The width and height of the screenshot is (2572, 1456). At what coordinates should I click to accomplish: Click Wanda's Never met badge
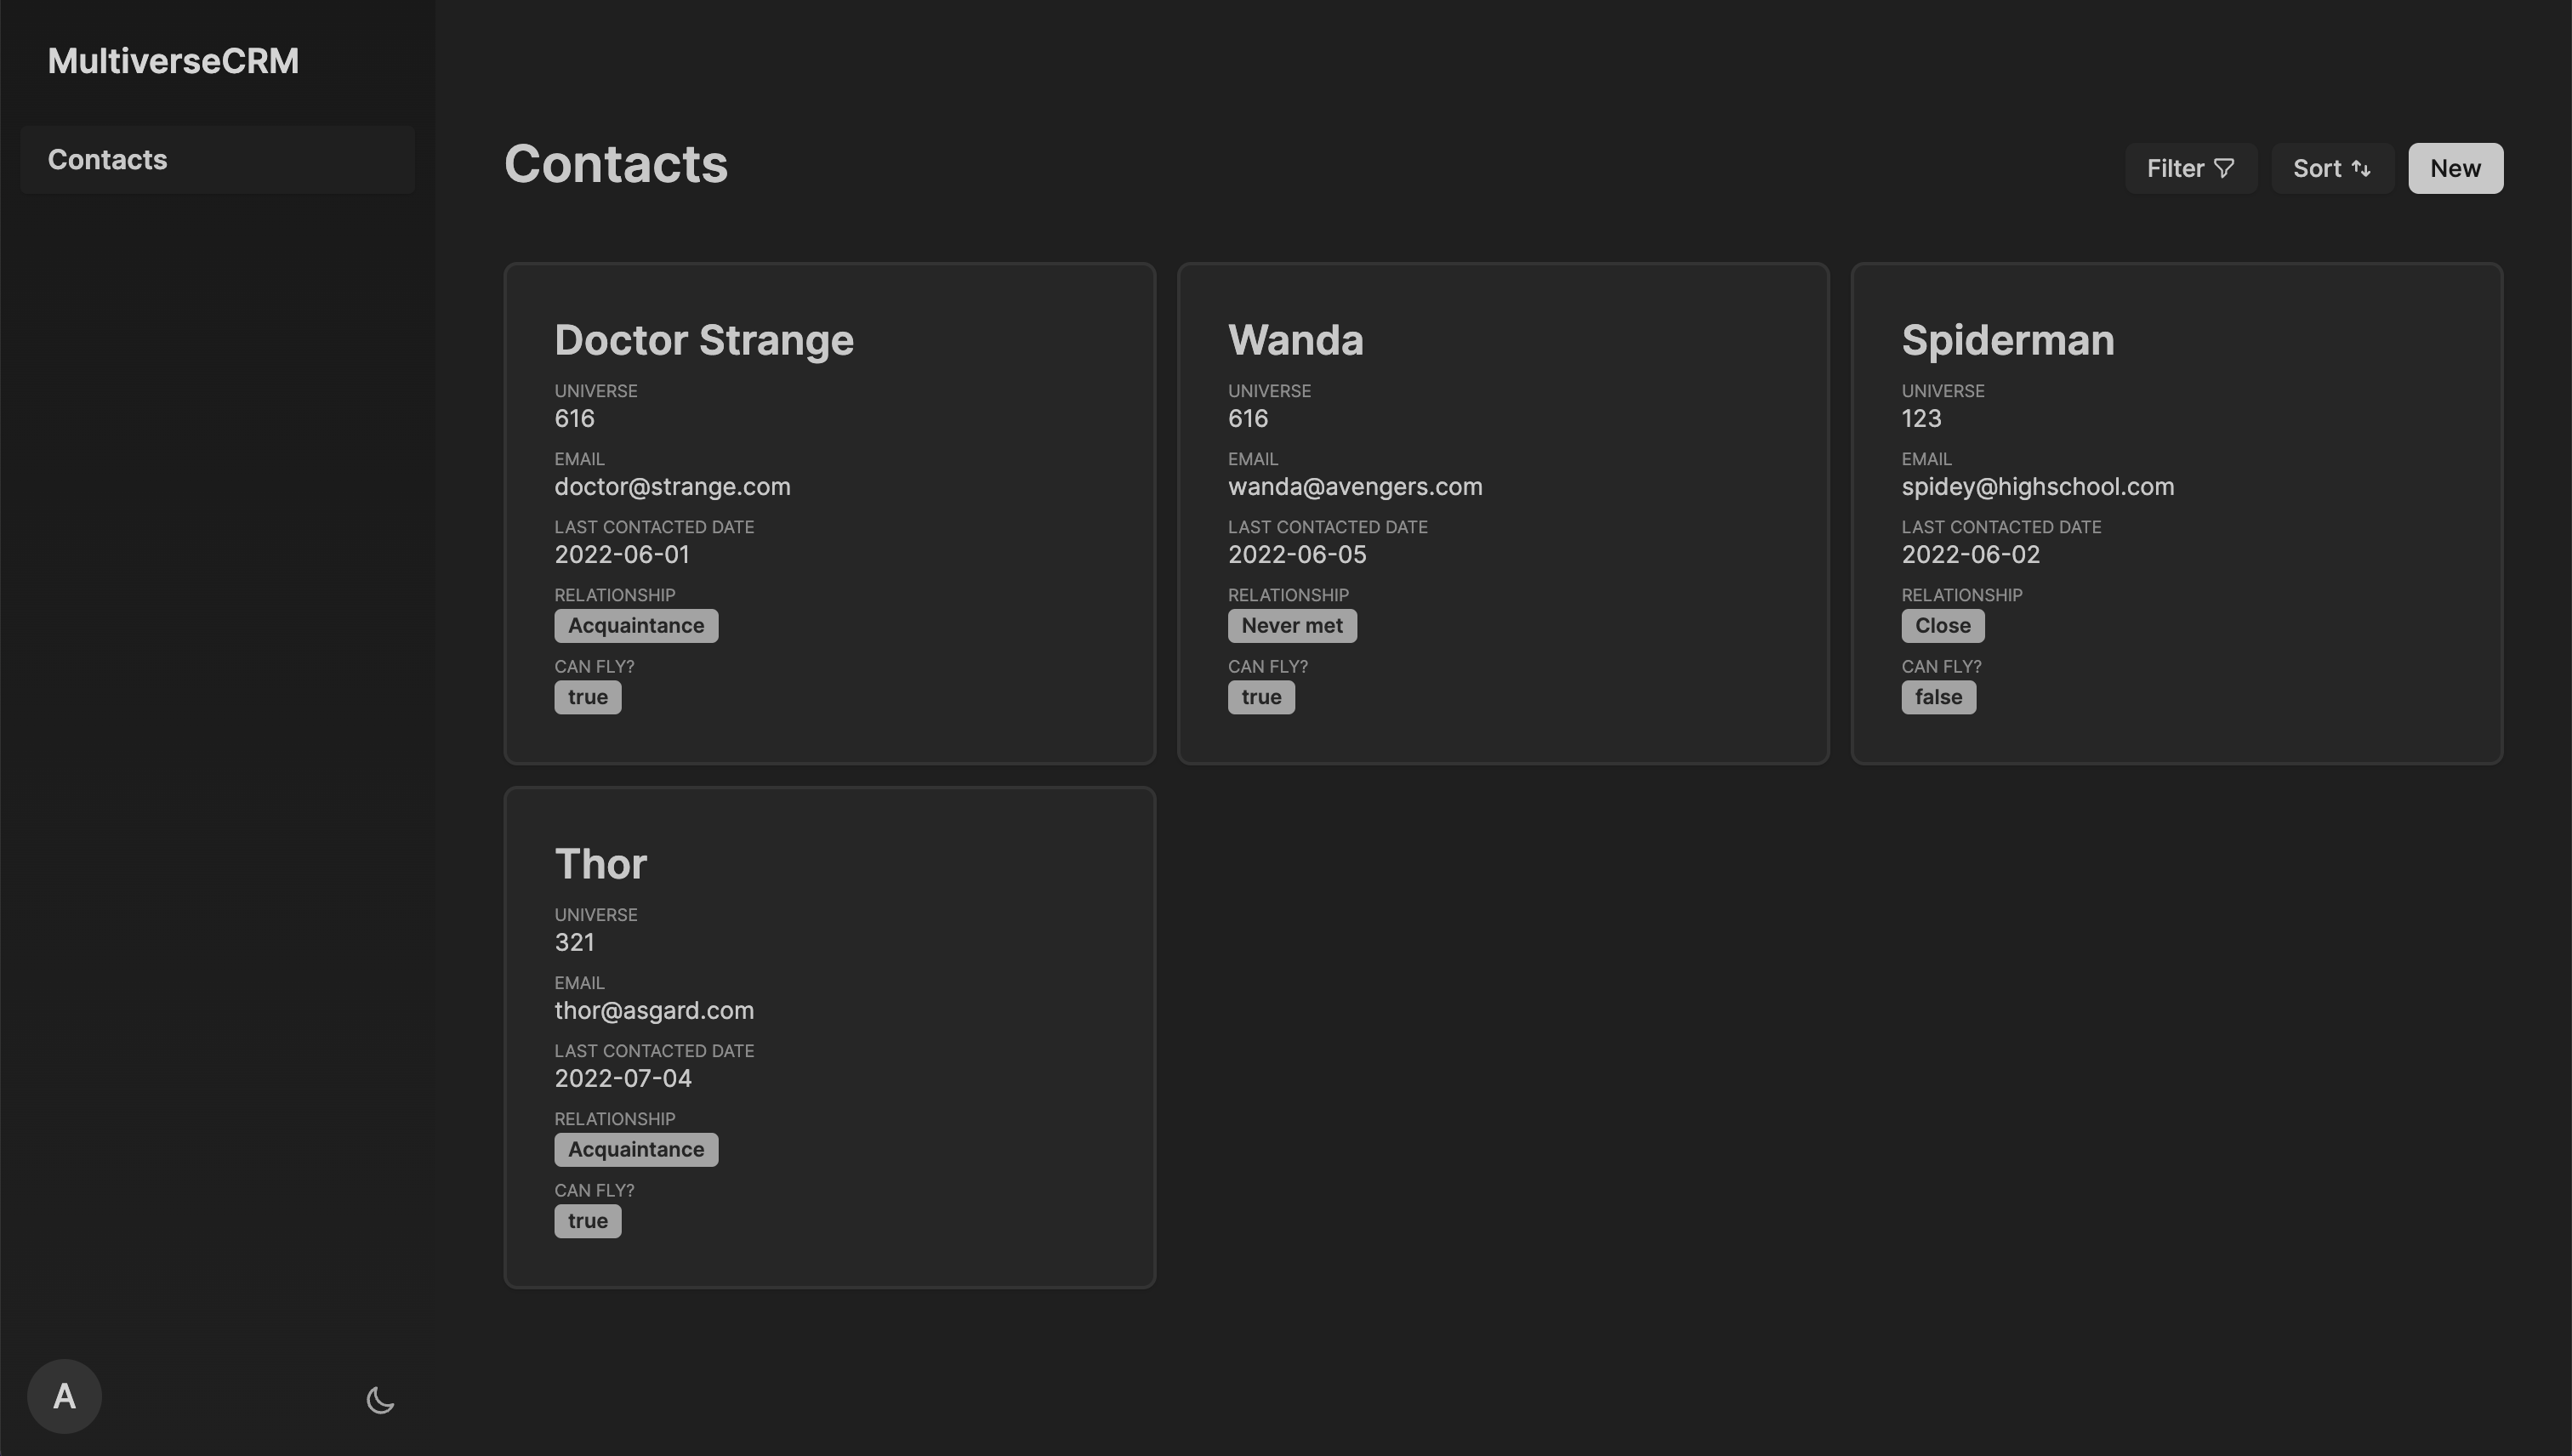[x=1292, y=626]
